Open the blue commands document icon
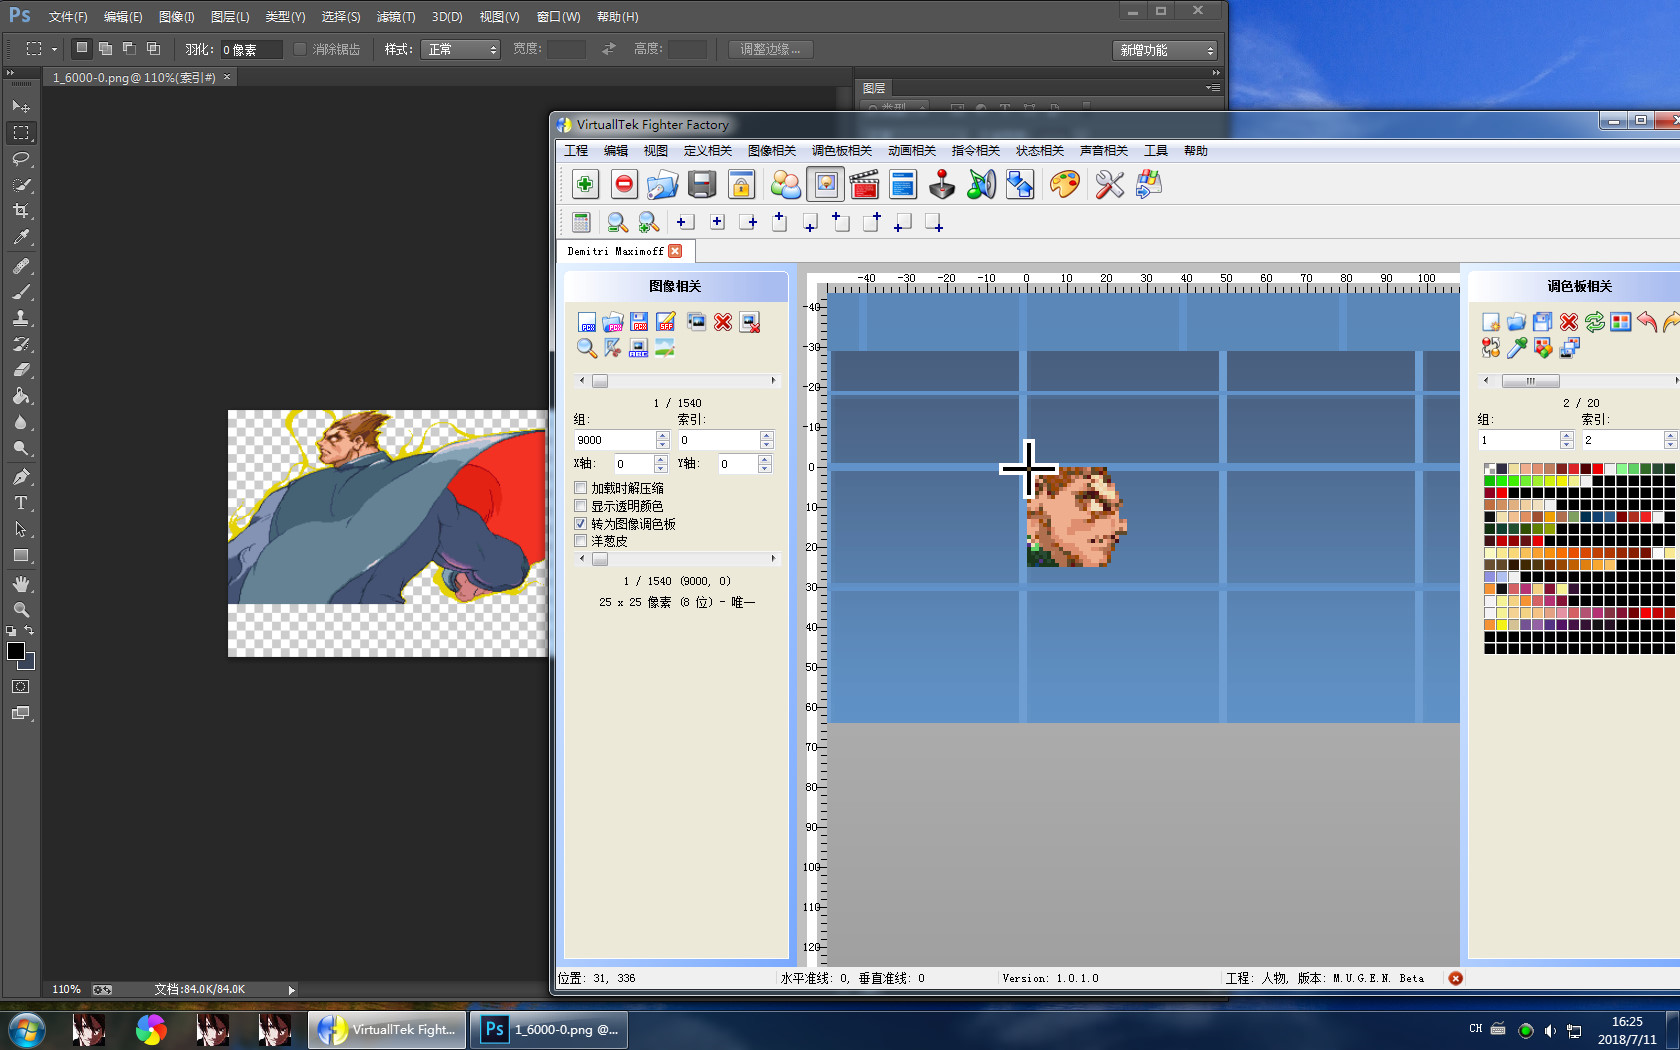1680x1050 pixels. (x=903, y=184)
